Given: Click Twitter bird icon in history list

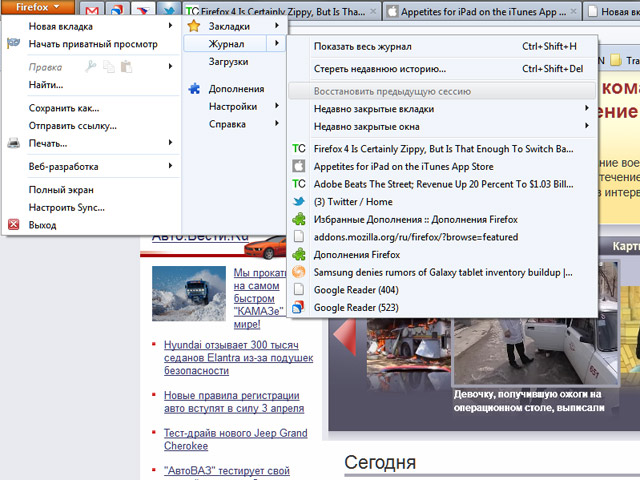Looking at the screenshot, I should (299, 202).
